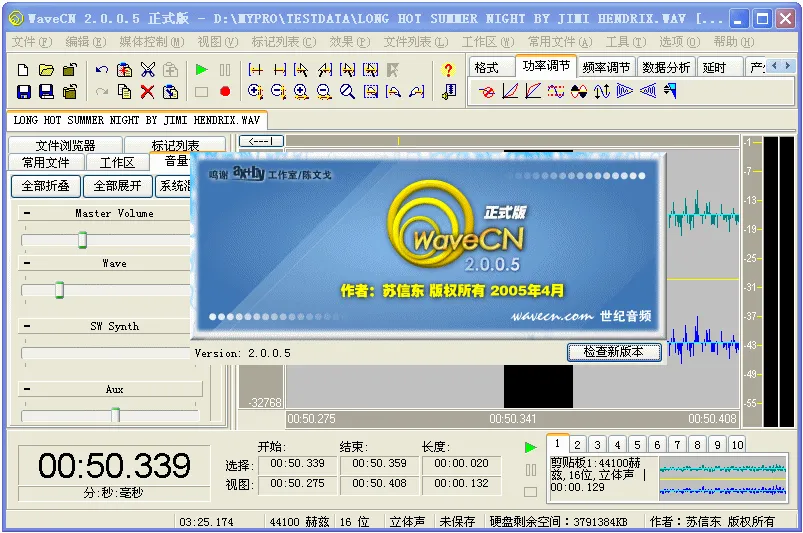Collapse the Wave mixer section
Screen dimensions: 803x533
pyautogui.click(x=27, y=263)
